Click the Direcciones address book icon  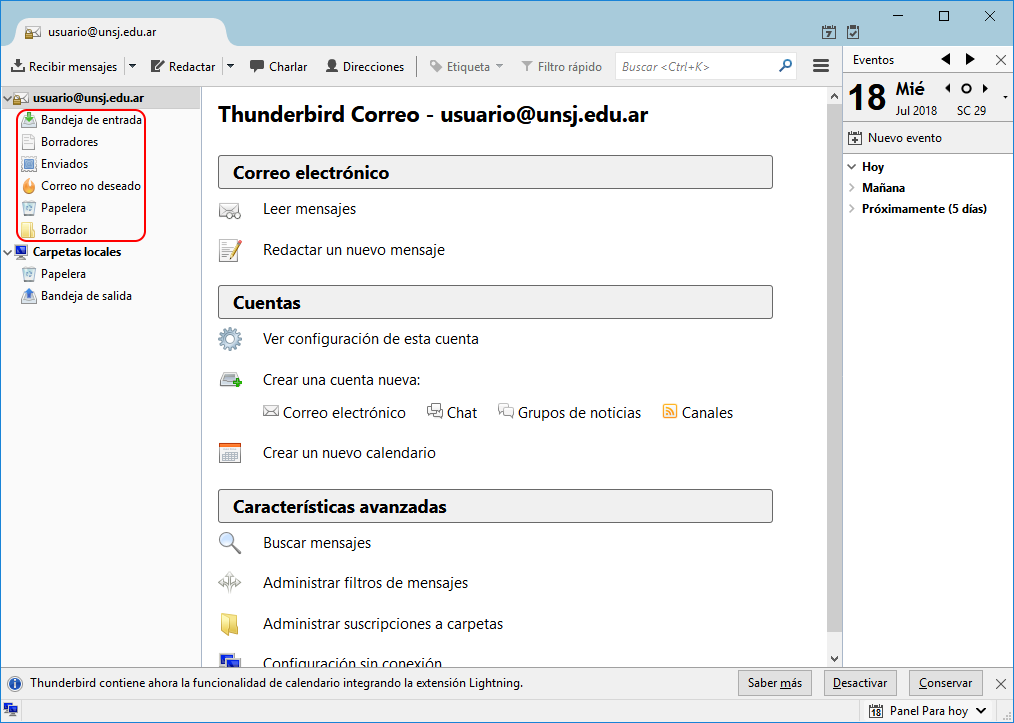pyautogui.click(x=332, y=66)
